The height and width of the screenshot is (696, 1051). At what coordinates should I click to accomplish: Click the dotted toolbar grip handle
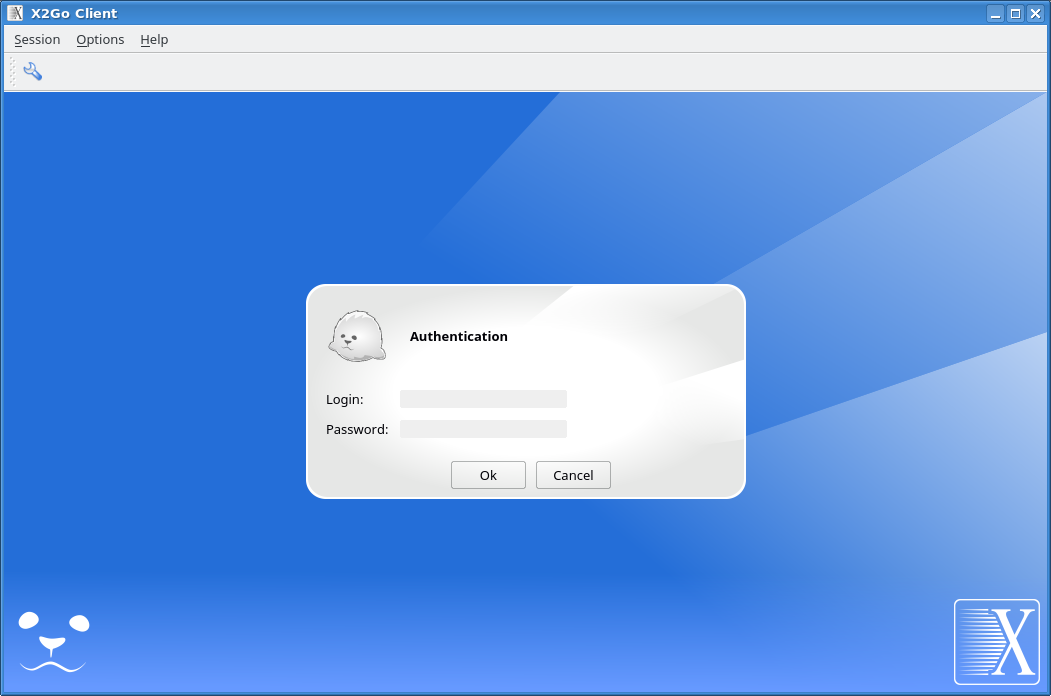tap(12, 71)
